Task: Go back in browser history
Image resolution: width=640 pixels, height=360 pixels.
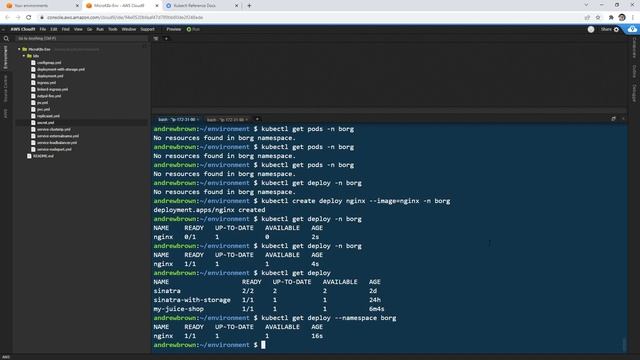Action: [7, 18]
